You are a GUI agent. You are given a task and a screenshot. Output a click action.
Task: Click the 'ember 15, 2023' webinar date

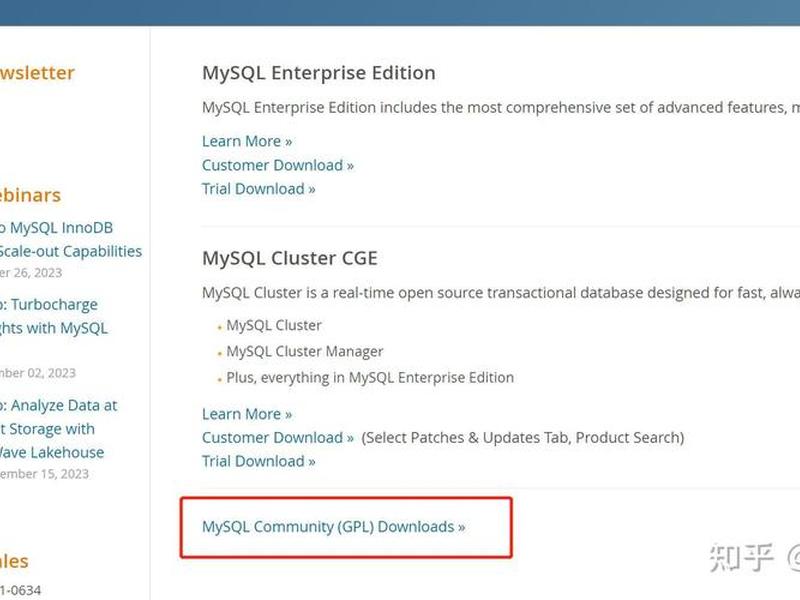[x=44, y=474]
